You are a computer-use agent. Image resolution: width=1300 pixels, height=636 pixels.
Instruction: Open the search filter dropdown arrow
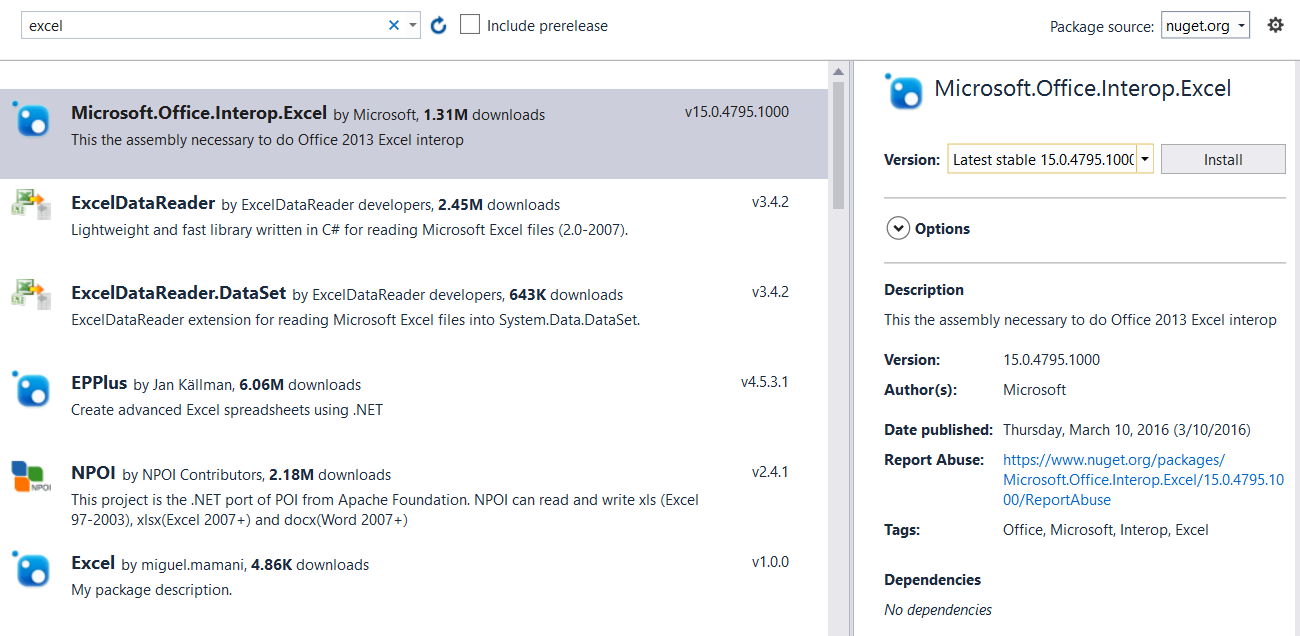click(411, 25)
